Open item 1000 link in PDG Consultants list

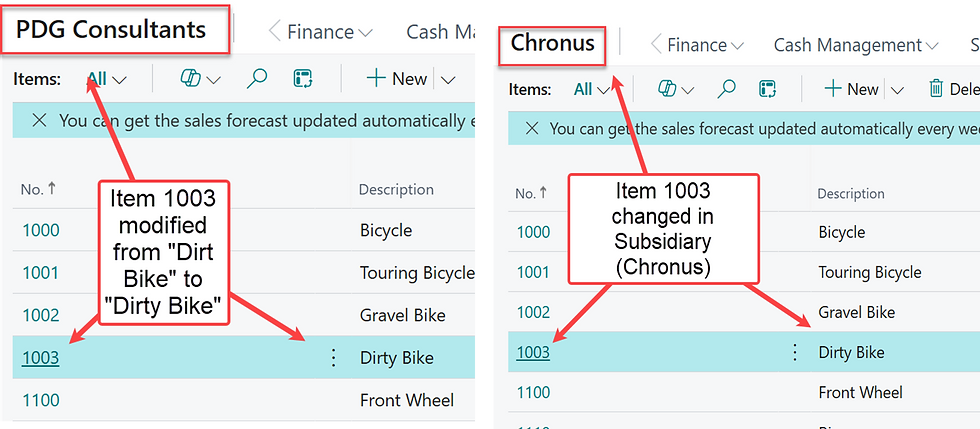tap(41, 230)
